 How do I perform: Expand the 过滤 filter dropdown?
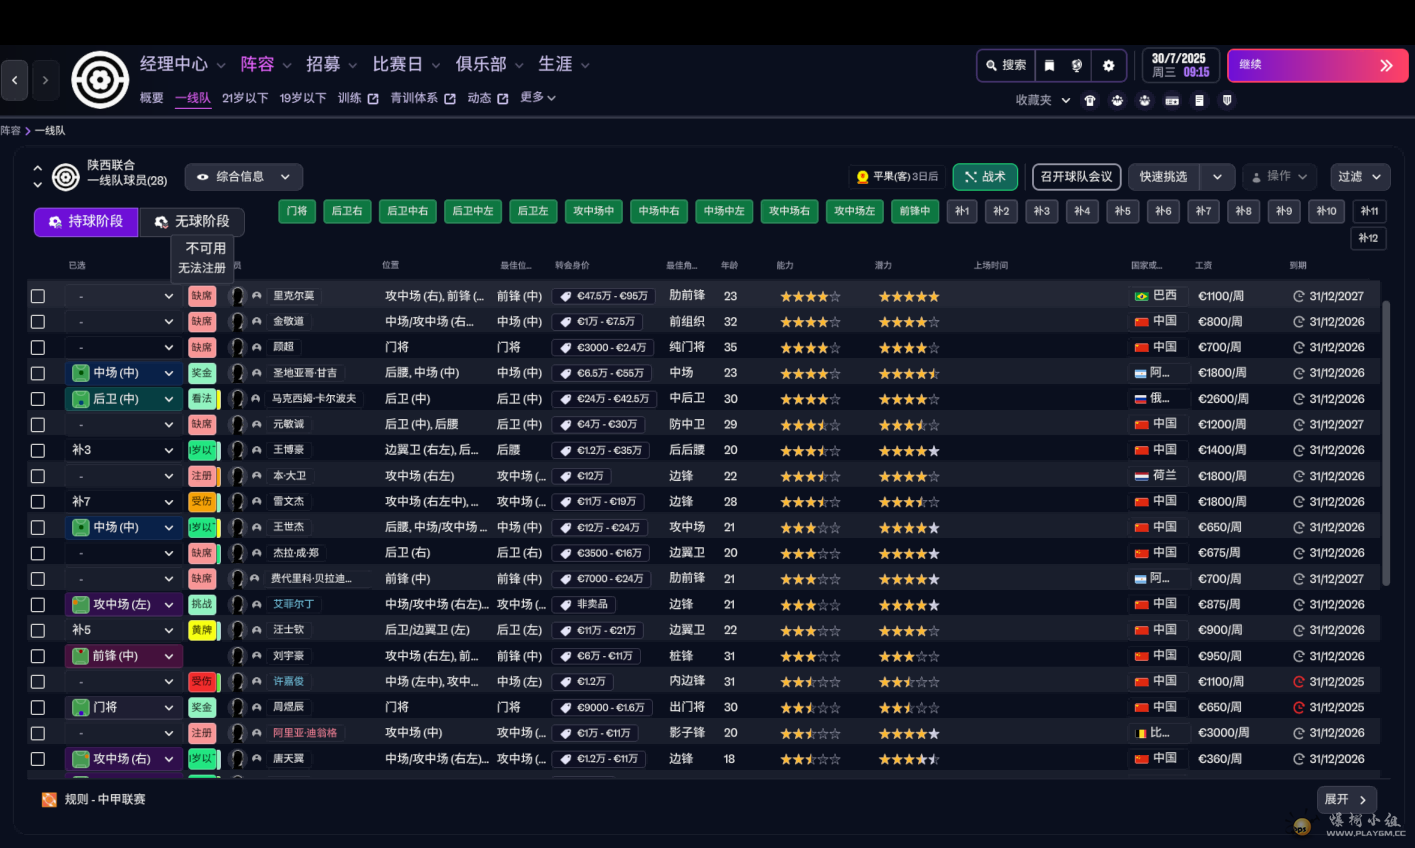click(1359, 177)
